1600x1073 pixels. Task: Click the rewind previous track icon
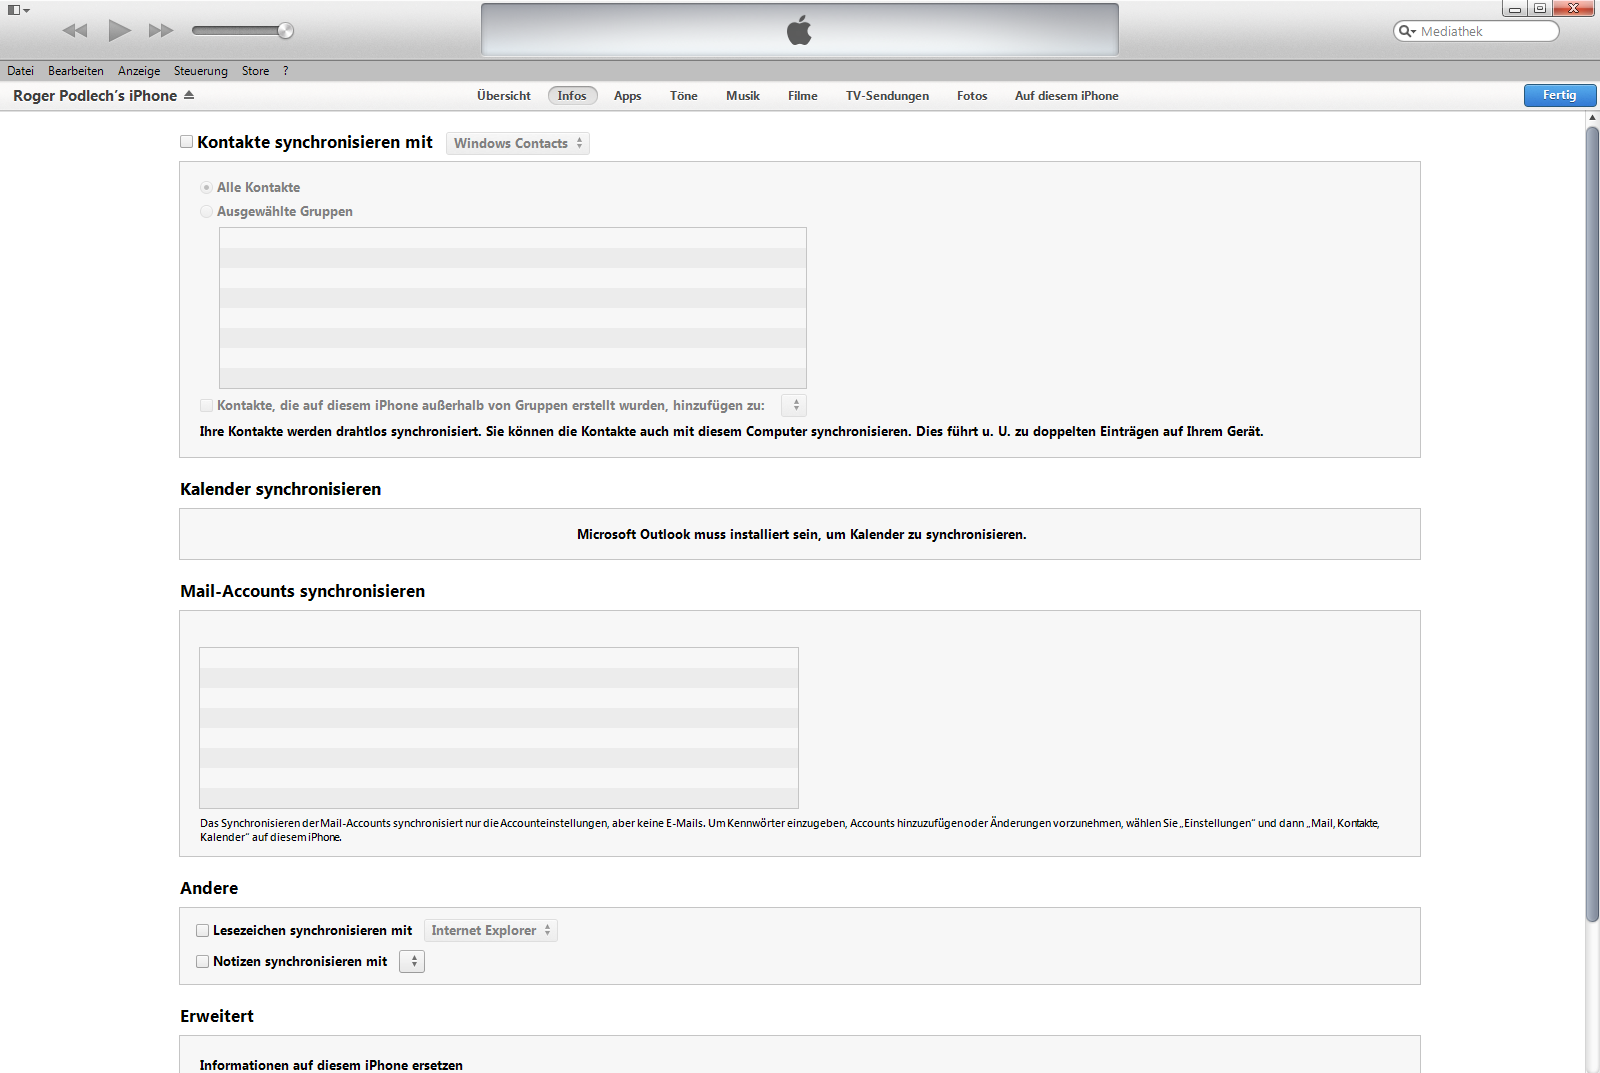pyautogui.click(x=75, y=30)
